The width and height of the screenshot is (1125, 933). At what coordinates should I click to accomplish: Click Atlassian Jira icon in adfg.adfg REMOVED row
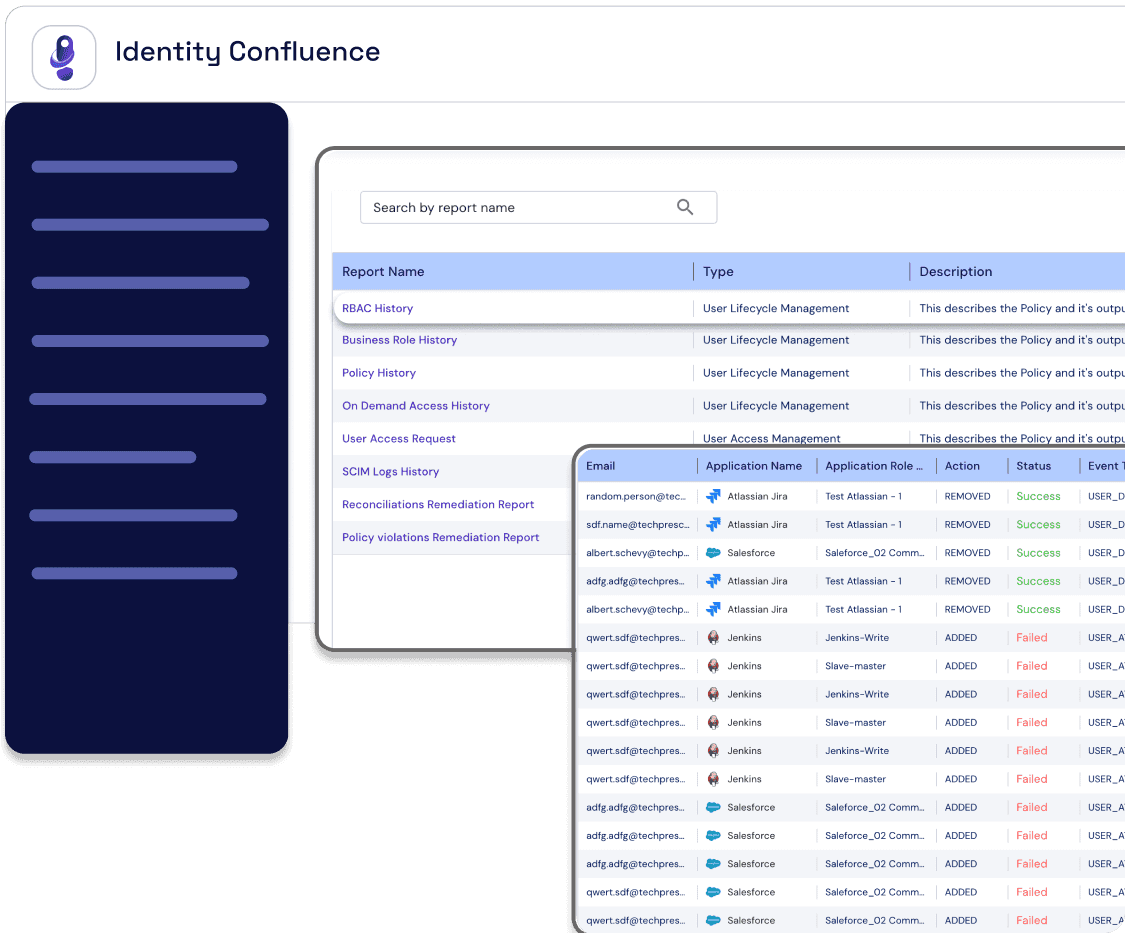pos(713,581)
